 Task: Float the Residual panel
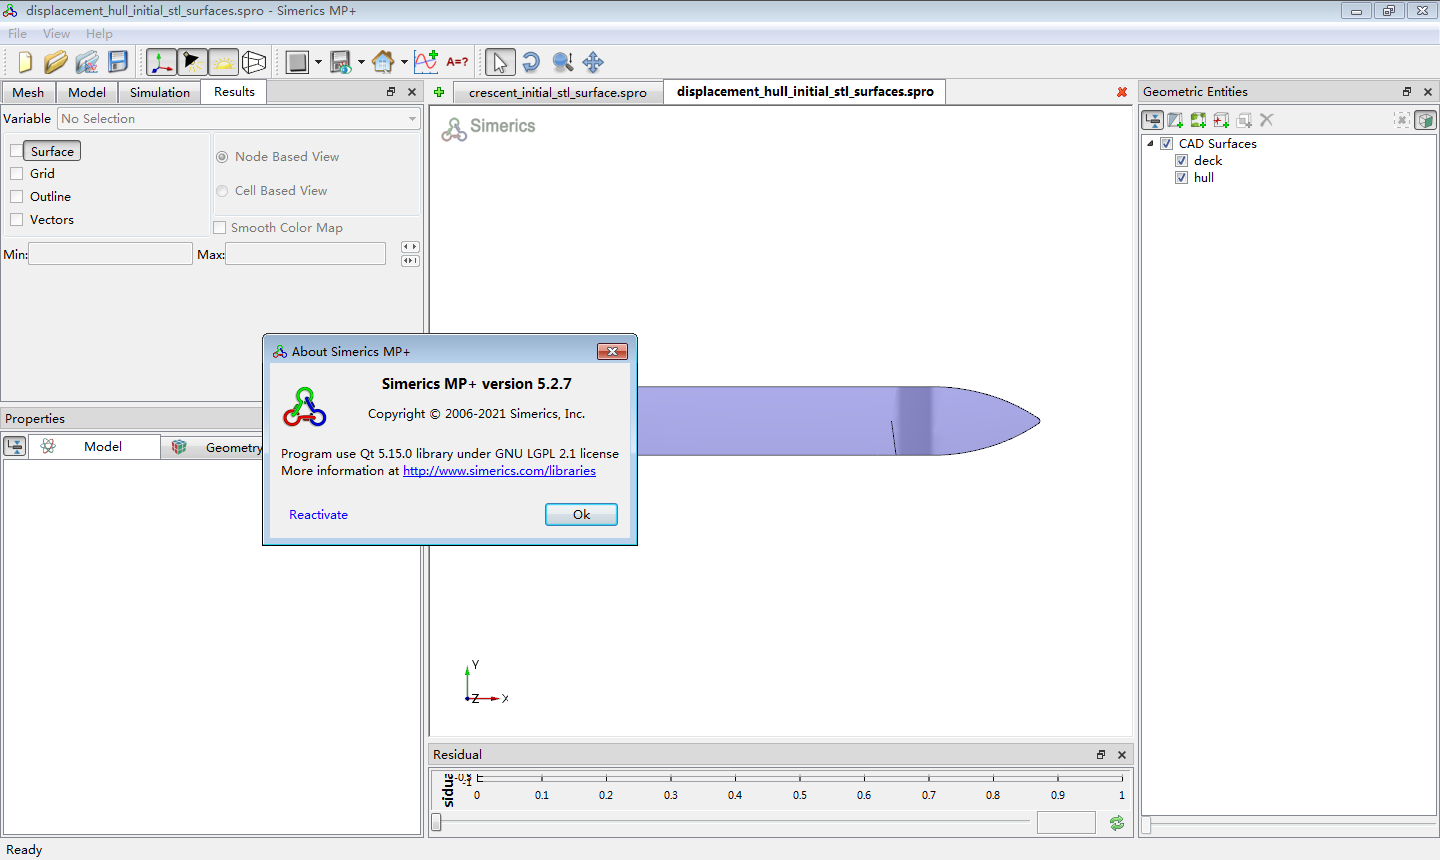pos(1101,755)
